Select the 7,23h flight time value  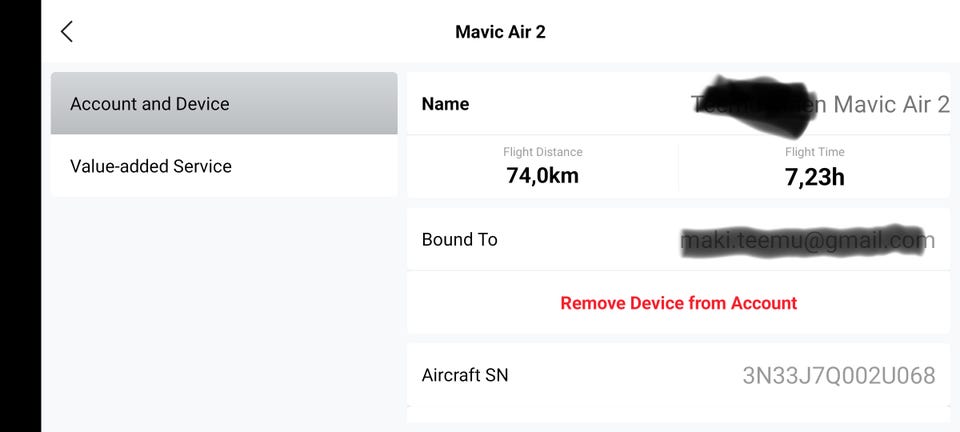[x=814, y=178]
